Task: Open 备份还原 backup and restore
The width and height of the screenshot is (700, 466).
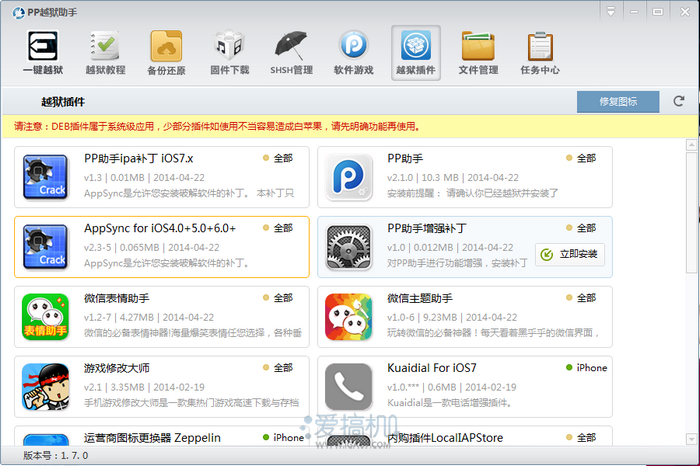Action: pyautogui.click(x=167, y=53)
